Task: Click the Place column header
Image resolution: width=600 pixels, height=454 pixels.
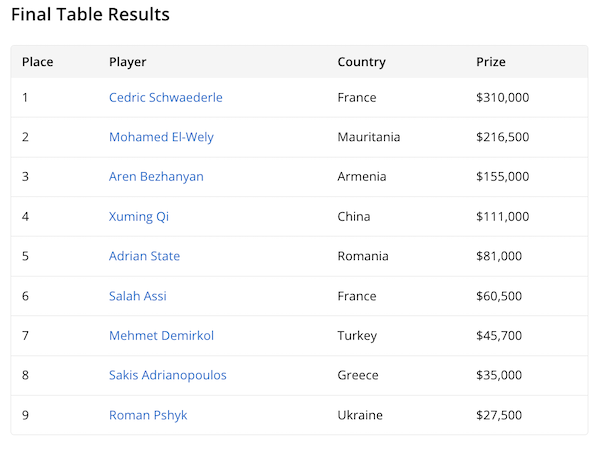Action: (x=37, y=62)
